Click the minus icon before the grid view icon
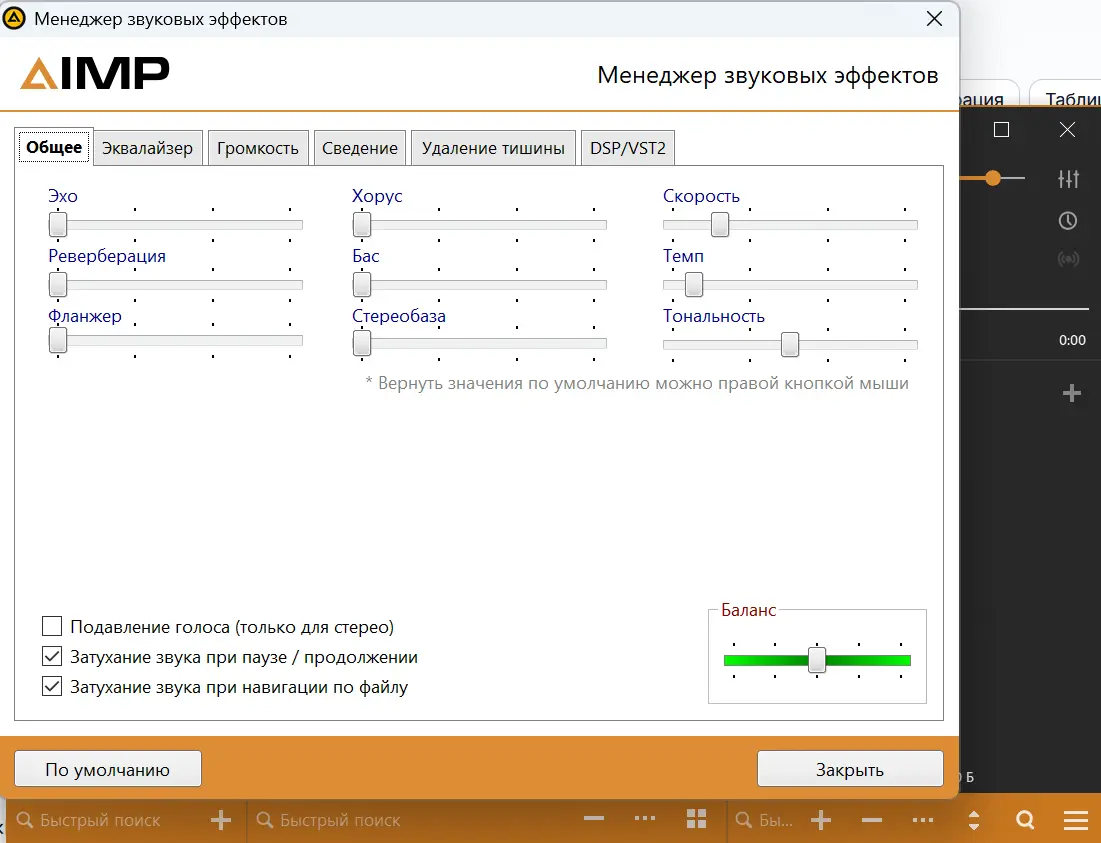This screenshot has width=1101, height=843. coord(594,818)
